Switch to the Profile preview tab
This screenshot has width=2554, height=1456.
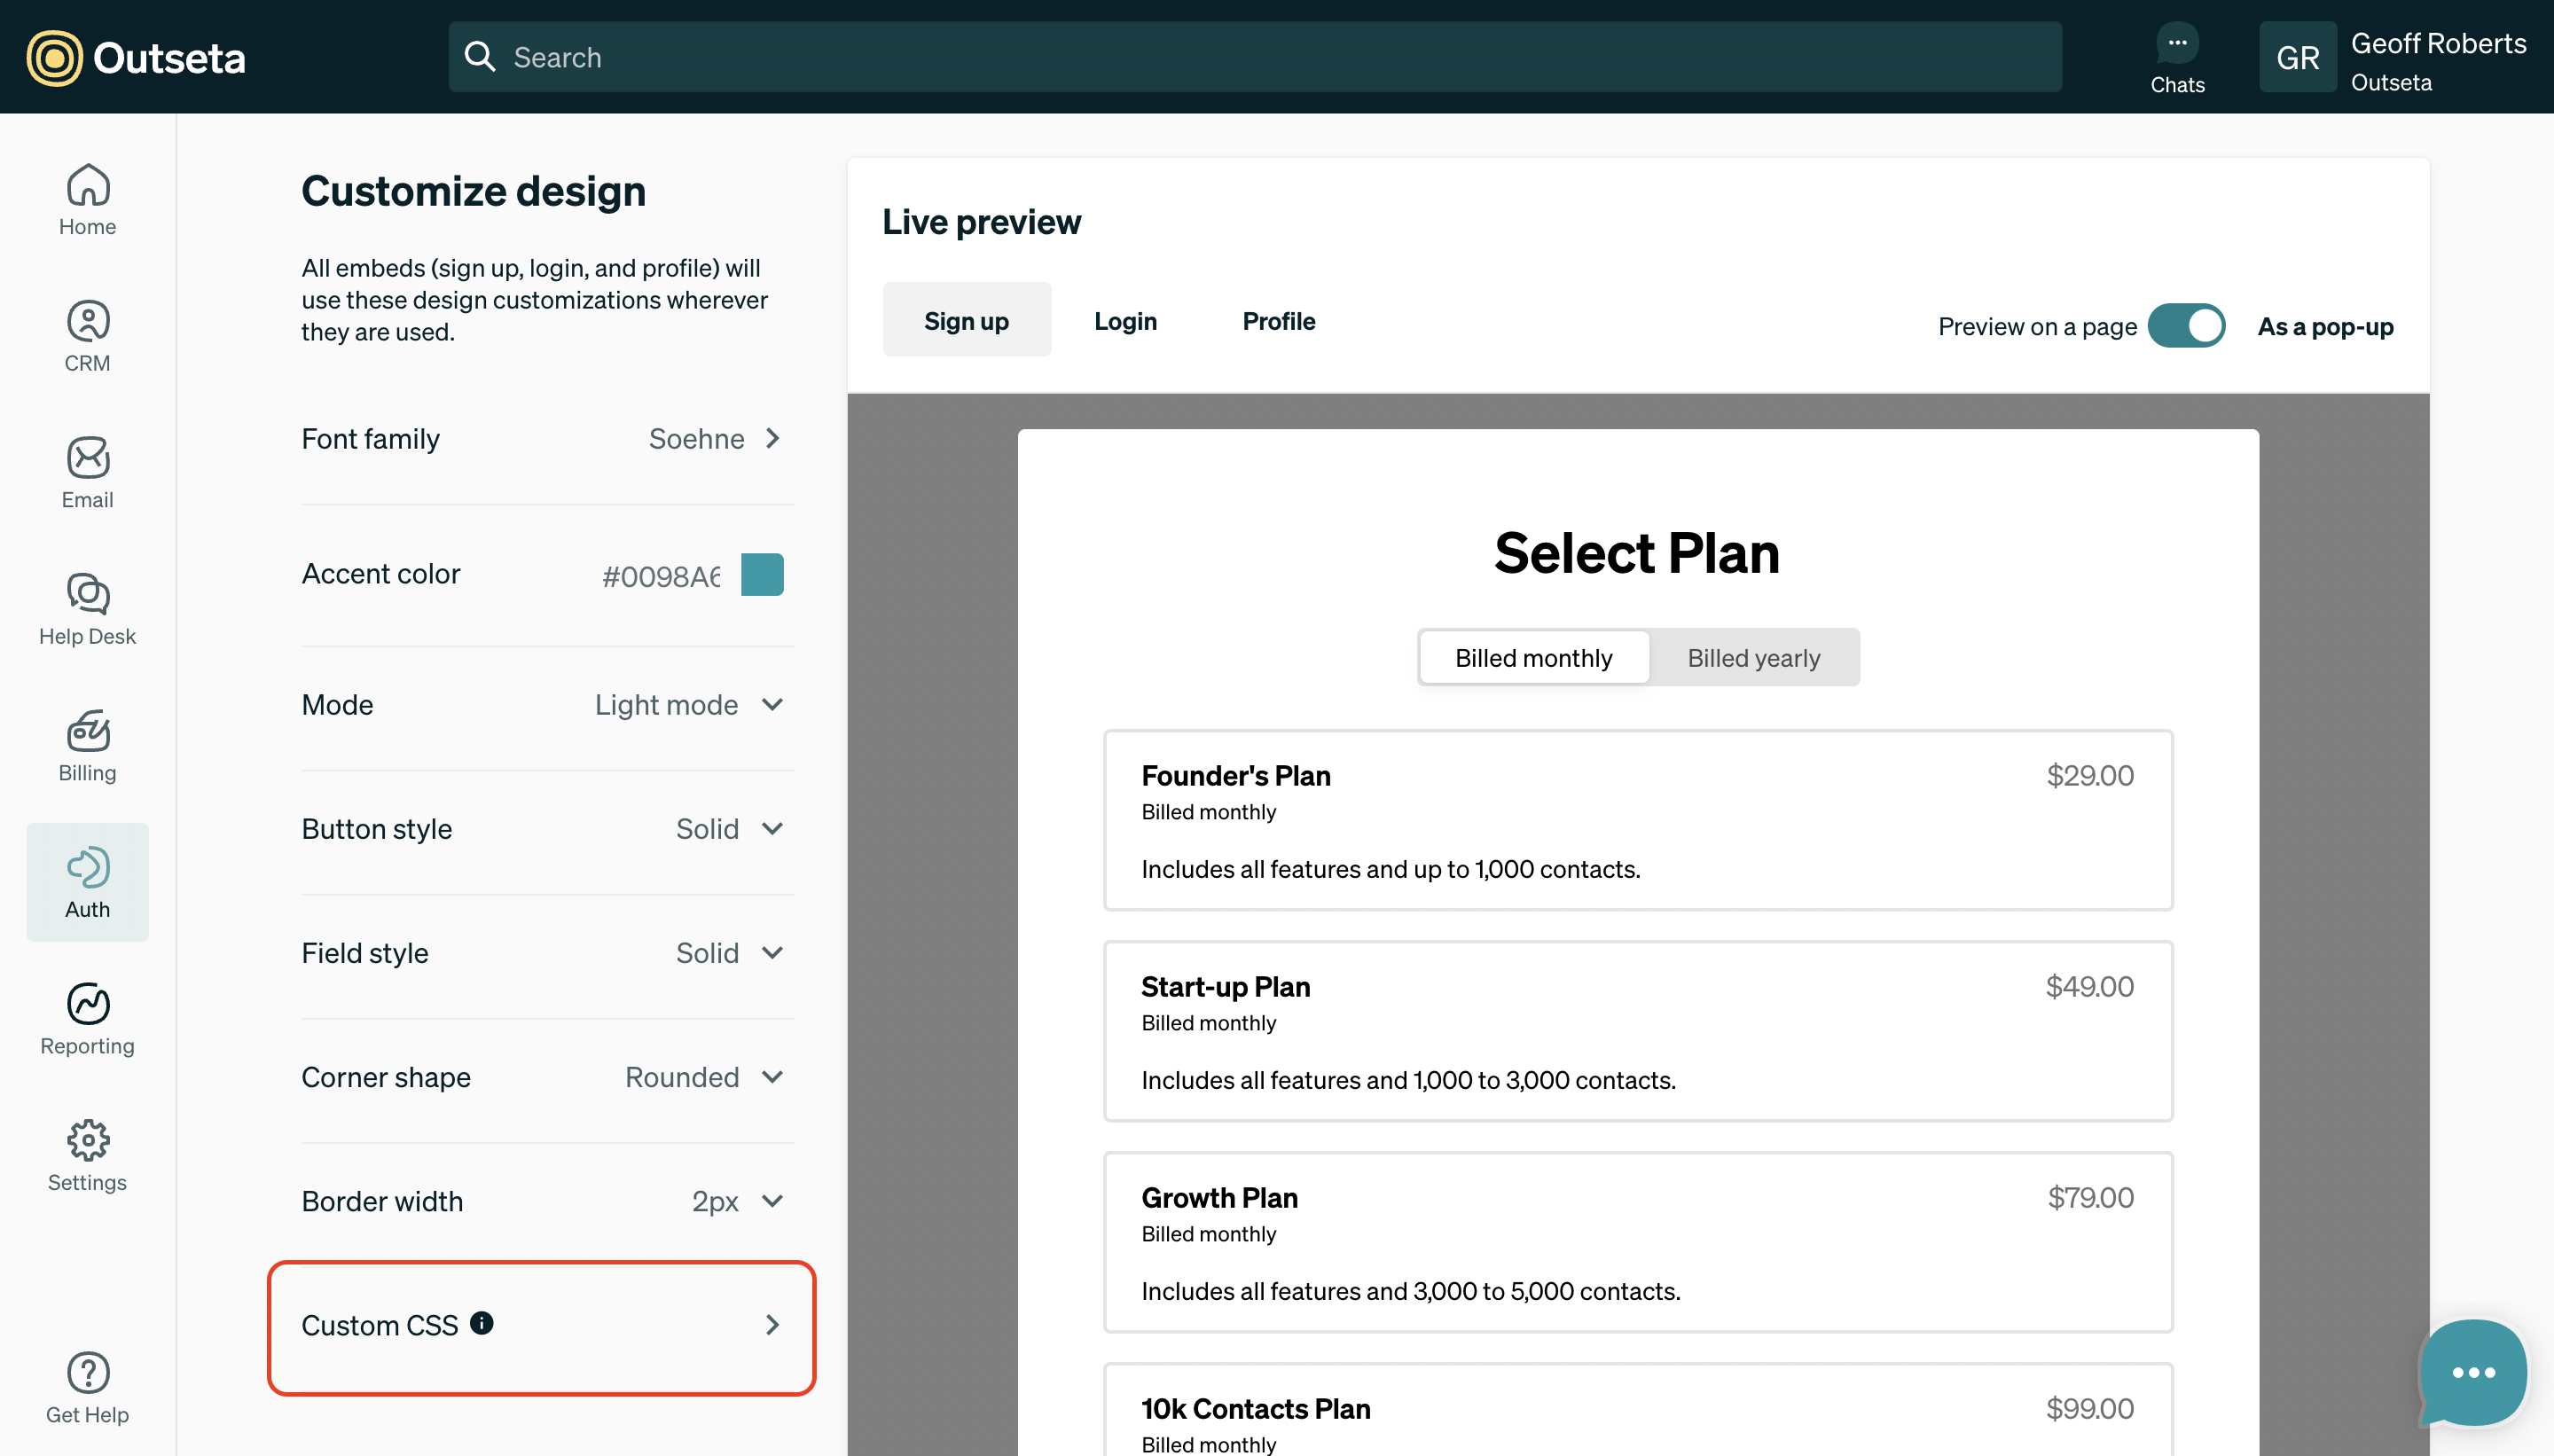point(1278,320)
